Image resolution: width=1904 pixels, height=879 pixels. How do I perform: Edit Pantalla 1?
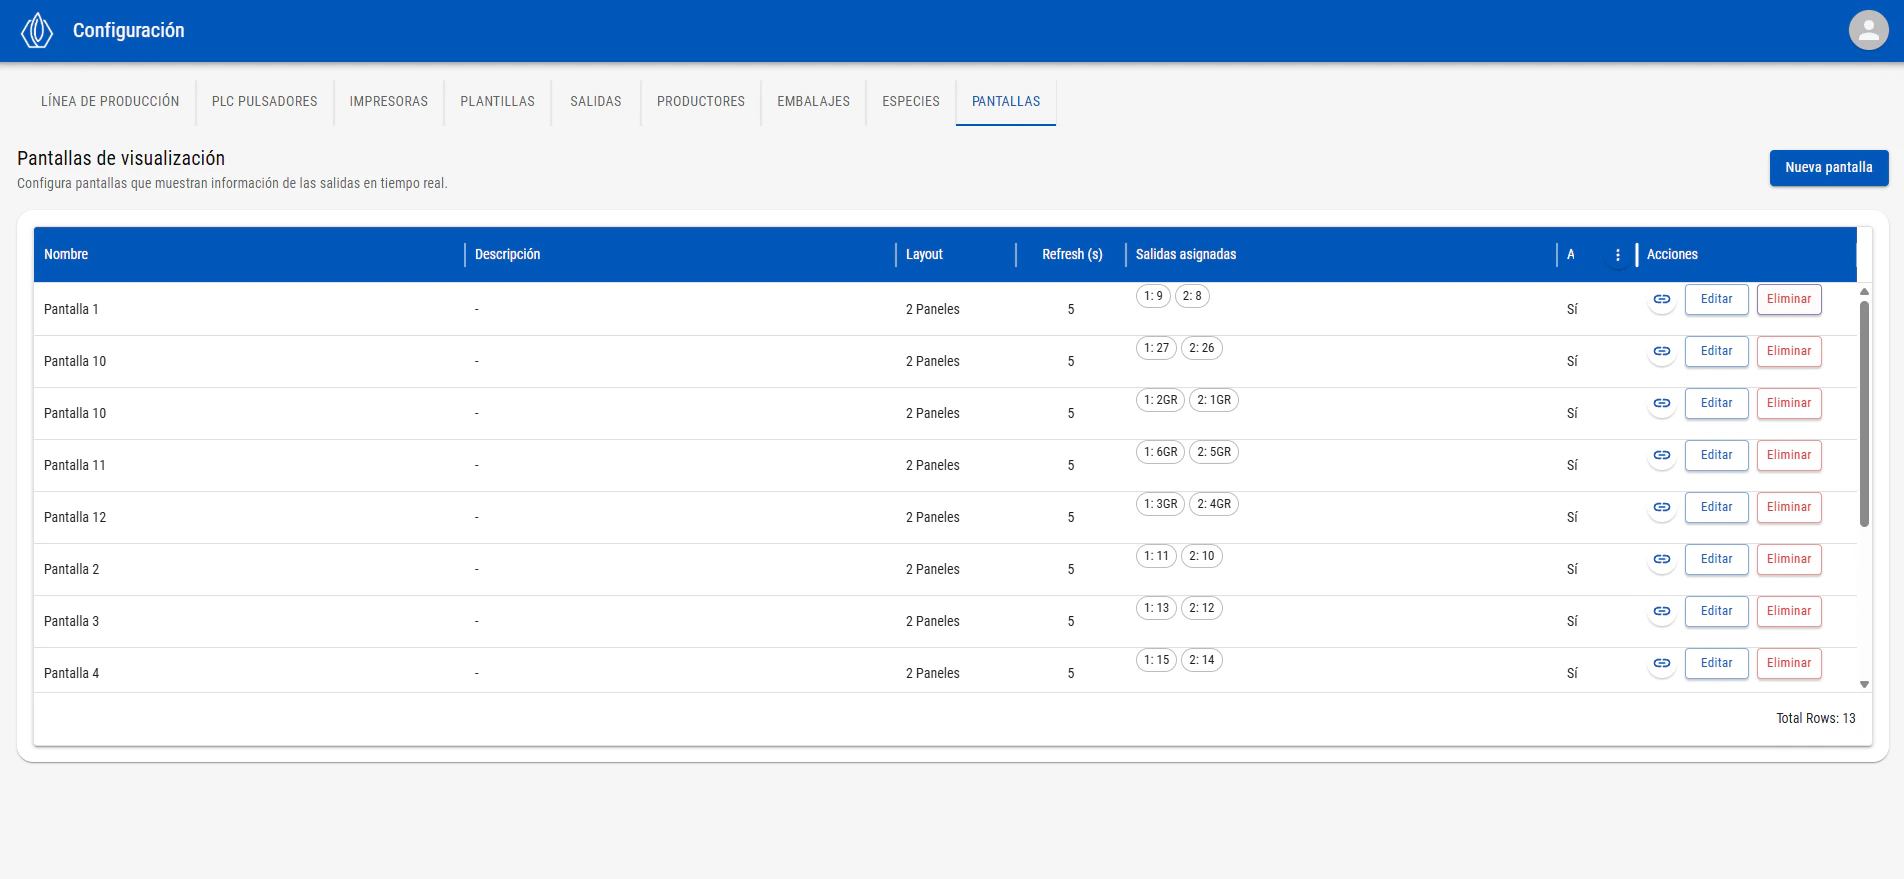[x=1717, y=299]
